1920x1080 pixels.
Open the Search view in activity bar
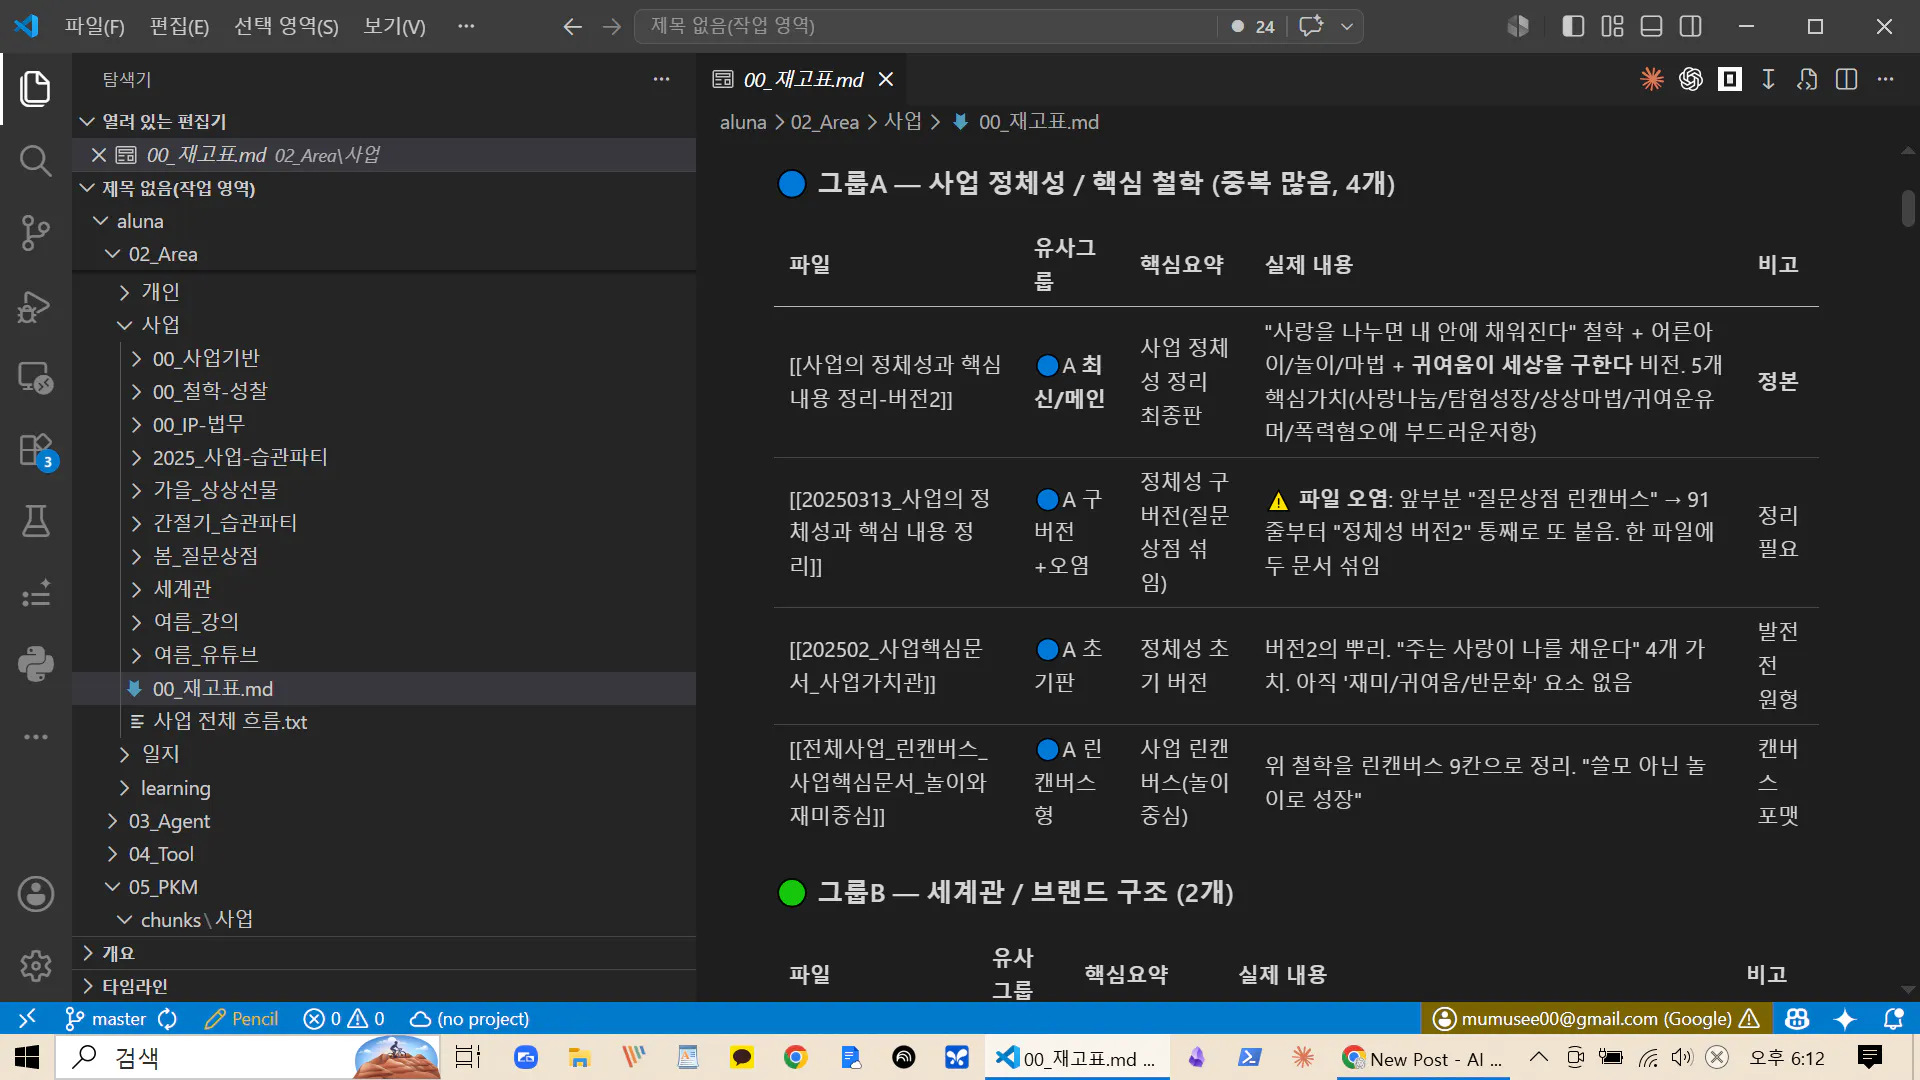pos(36,160)
